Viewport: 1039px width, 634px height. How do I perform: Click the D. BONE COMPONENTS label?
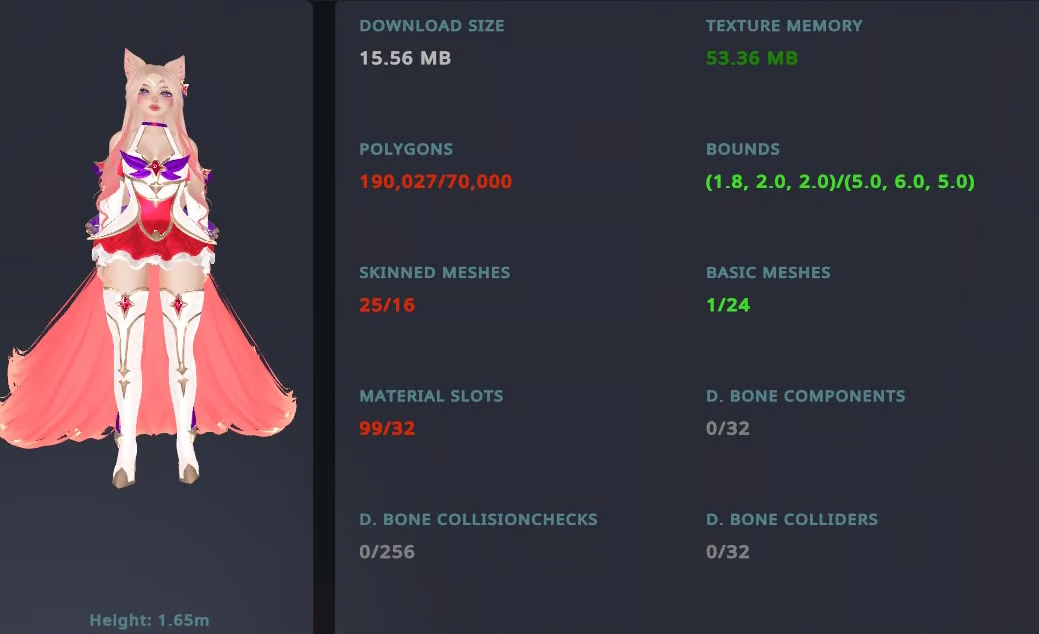[806, 396]
